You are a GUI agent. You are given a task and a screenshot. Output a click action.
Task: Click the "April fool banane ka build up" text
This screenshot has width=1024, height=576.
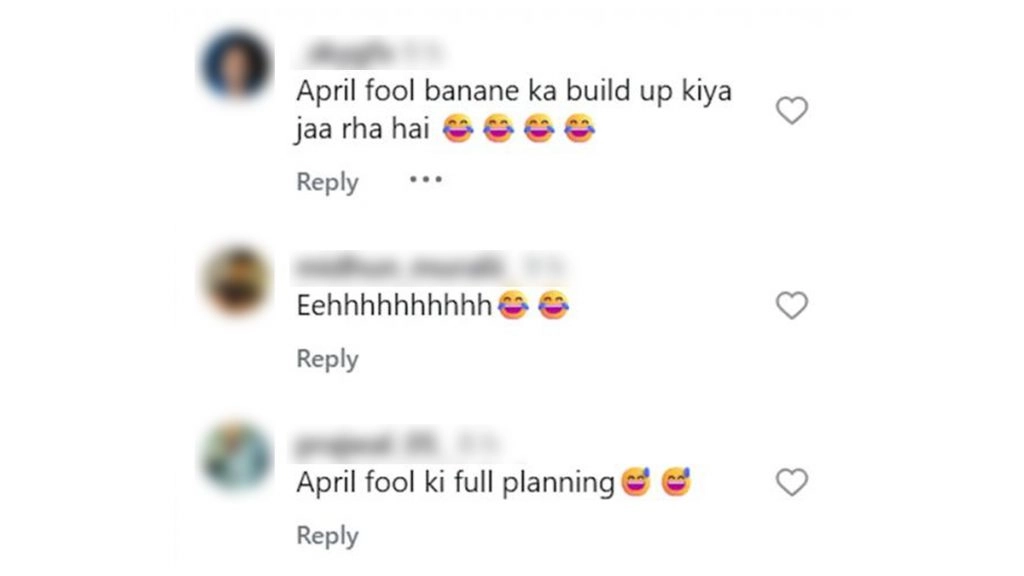coord(514,91)
